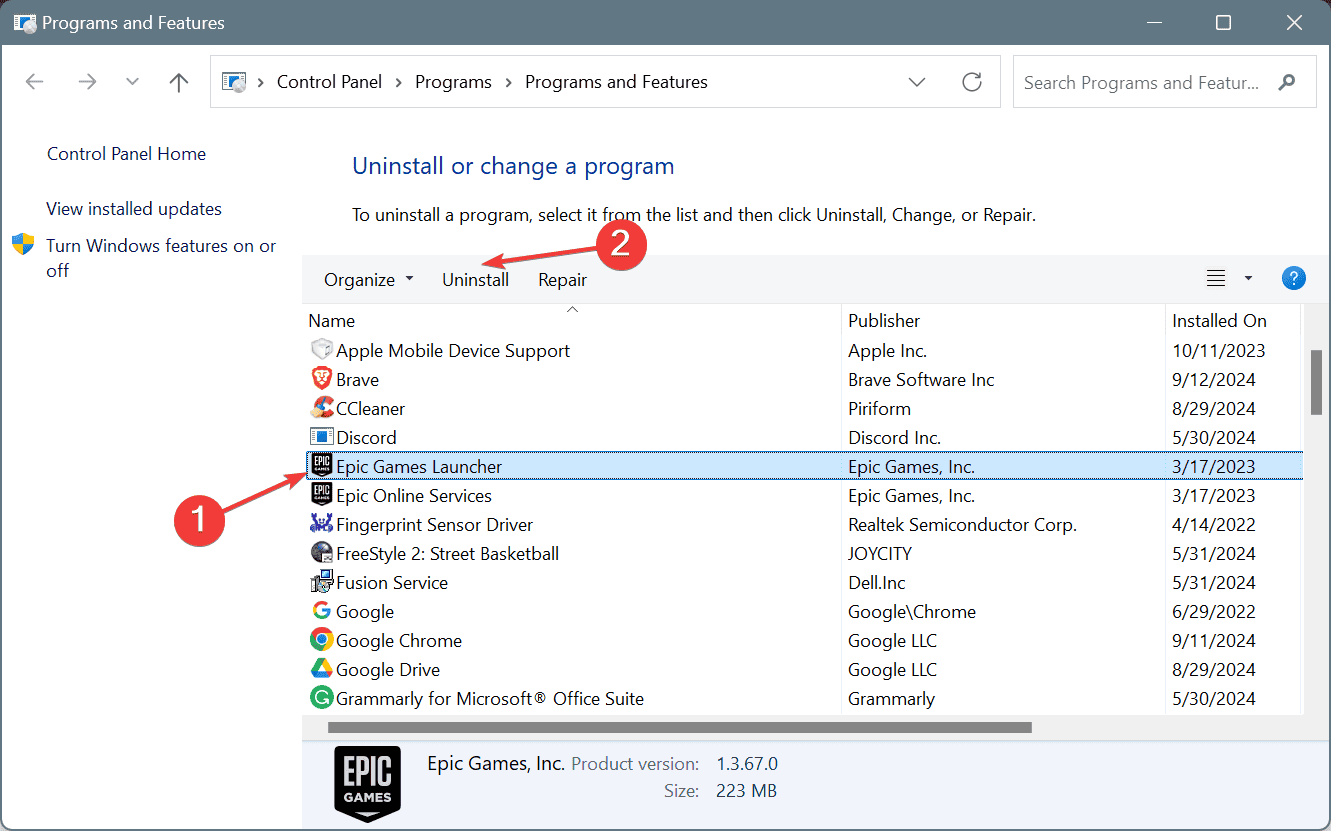Click Programs in the breadcrumb

click(453, 82)
